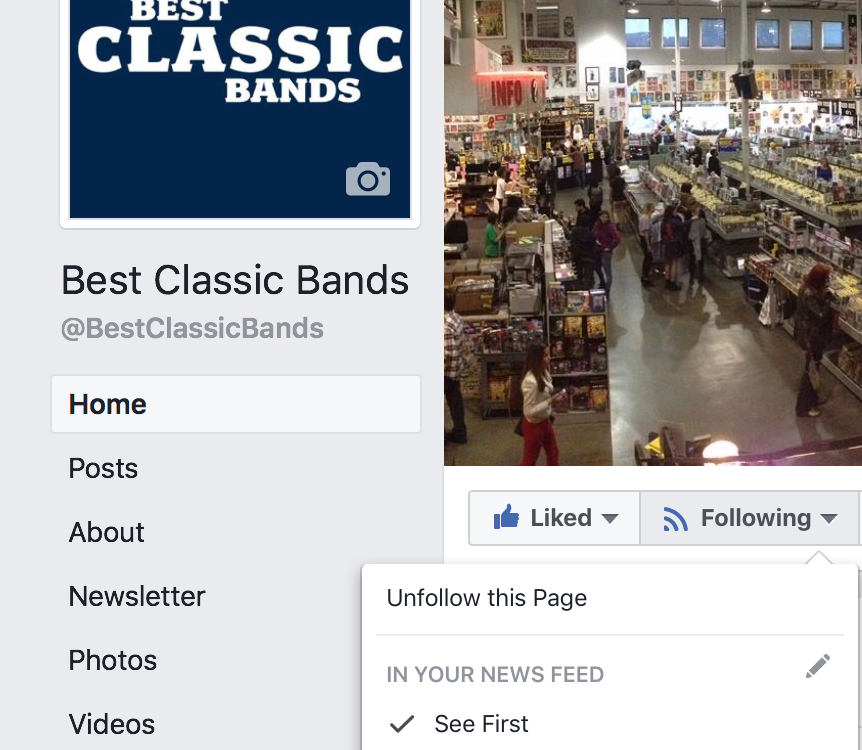The image size is (862, 750).
Task: Click the Best Classic Bands page name
Action: point(235,280)
